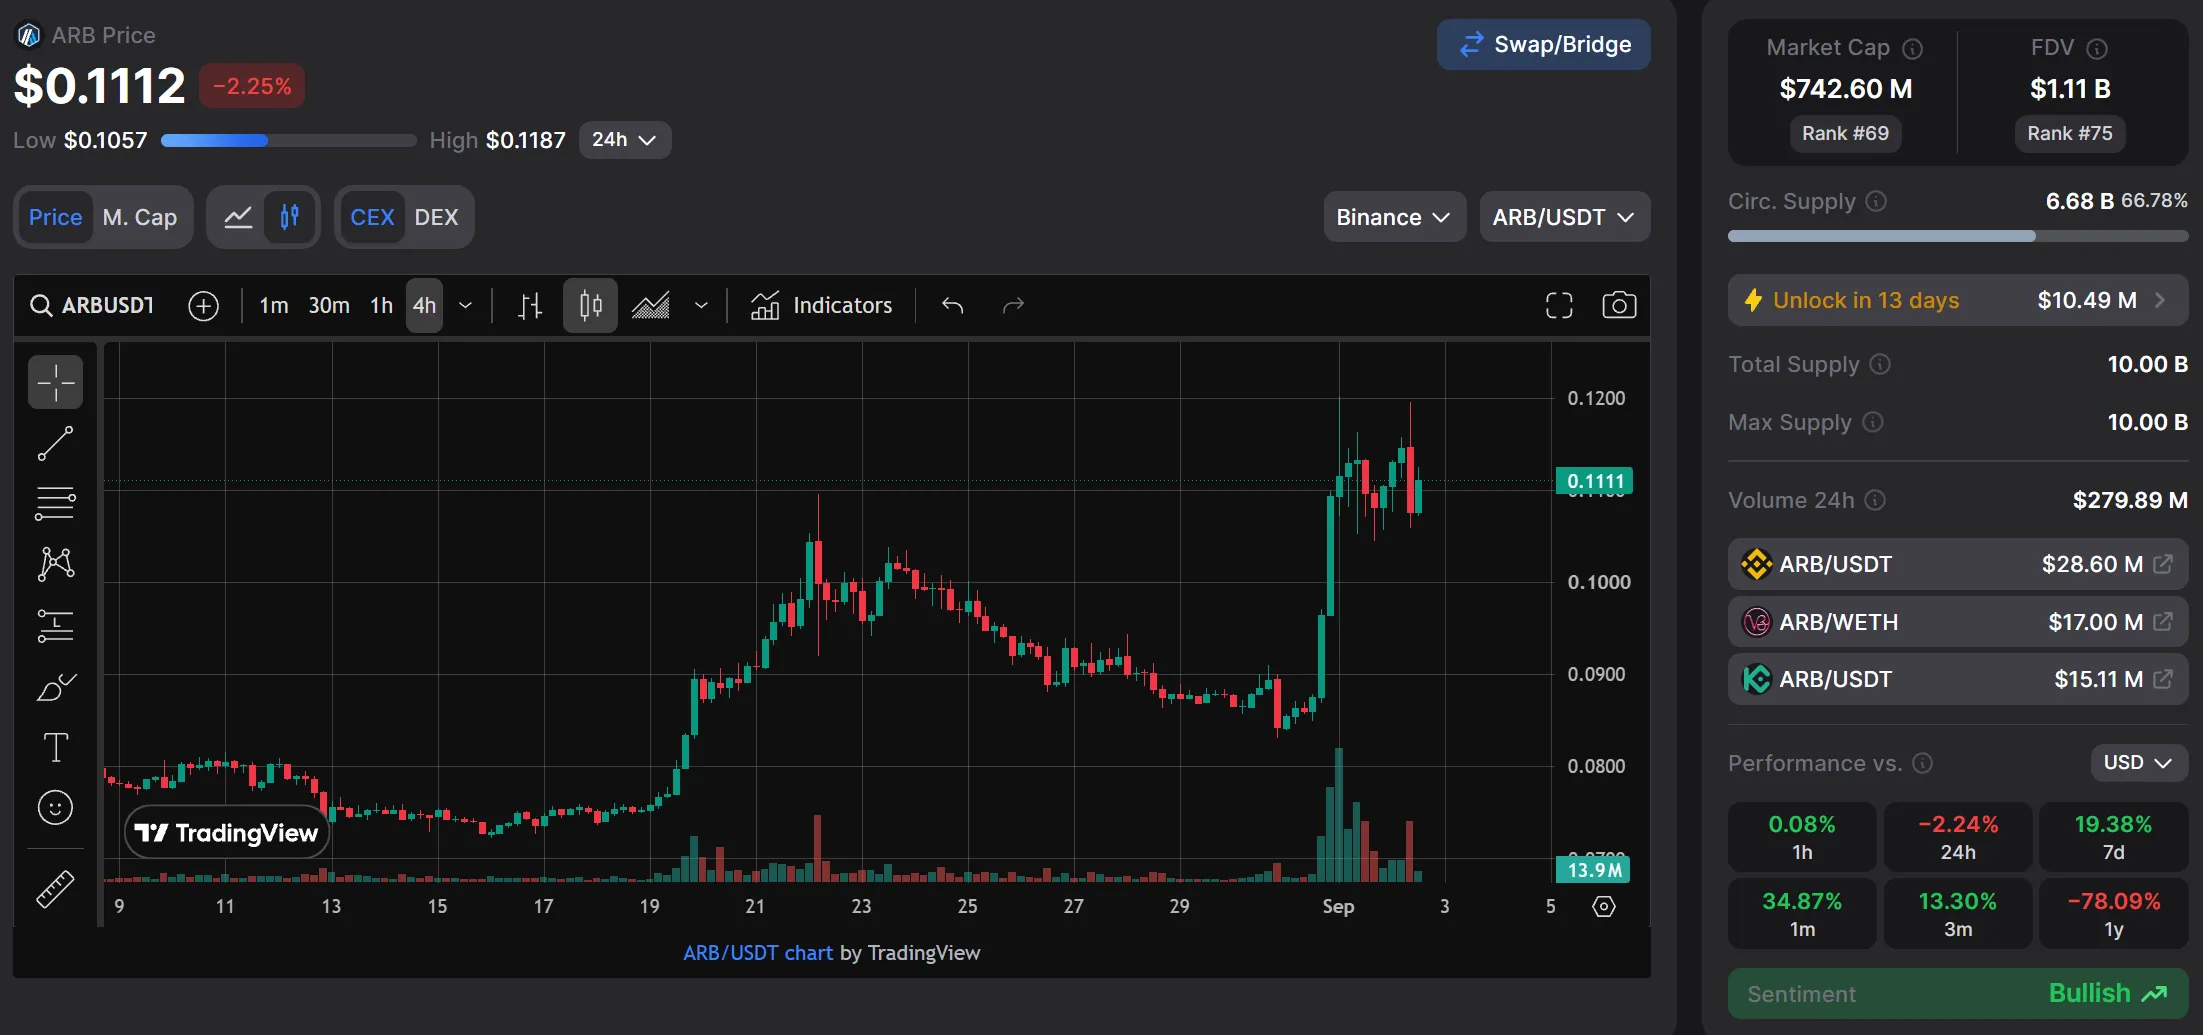Select the bar chart style icon
2203x1035 pixels.
click(530, 305)
